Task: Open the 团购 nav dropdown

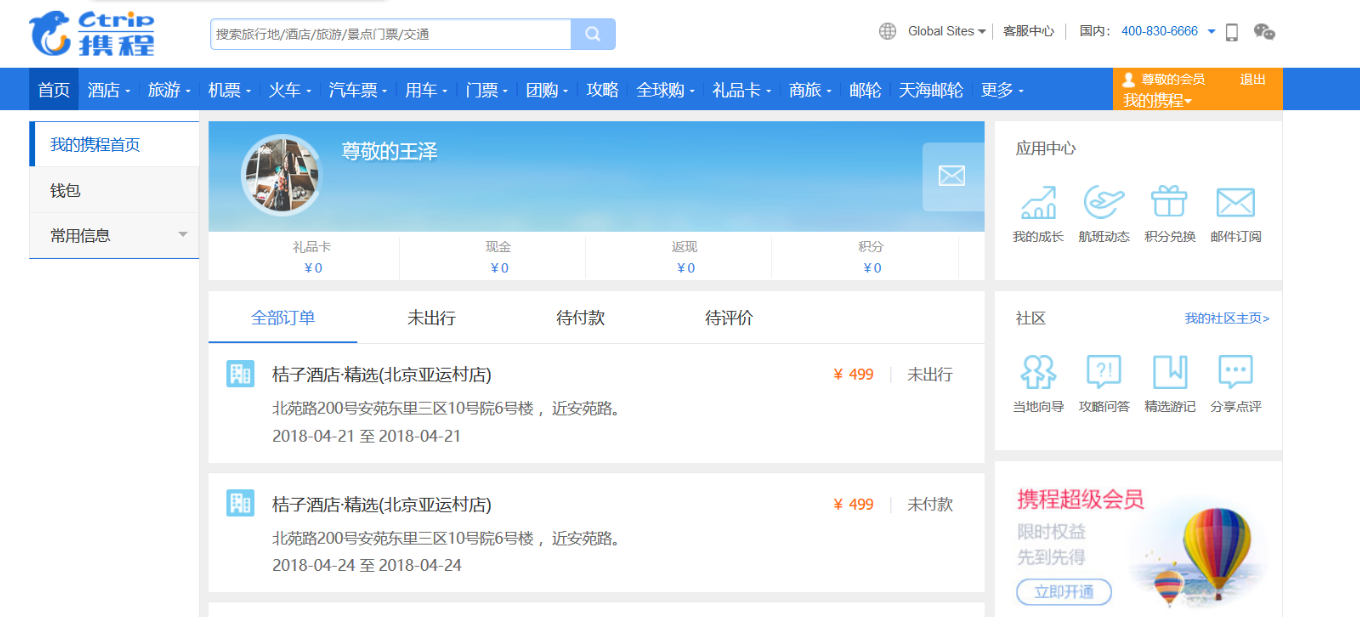Action: [546, 90]
